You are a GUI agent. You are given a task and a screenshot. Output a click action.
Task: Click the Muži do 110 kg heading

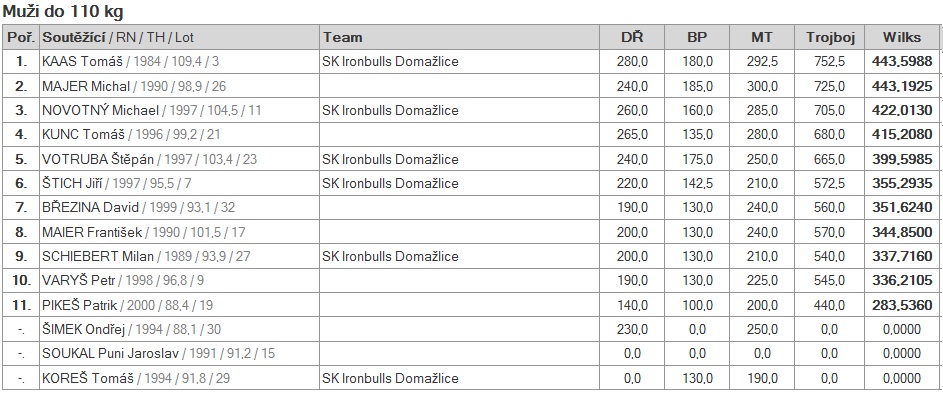tap(64, 11)
